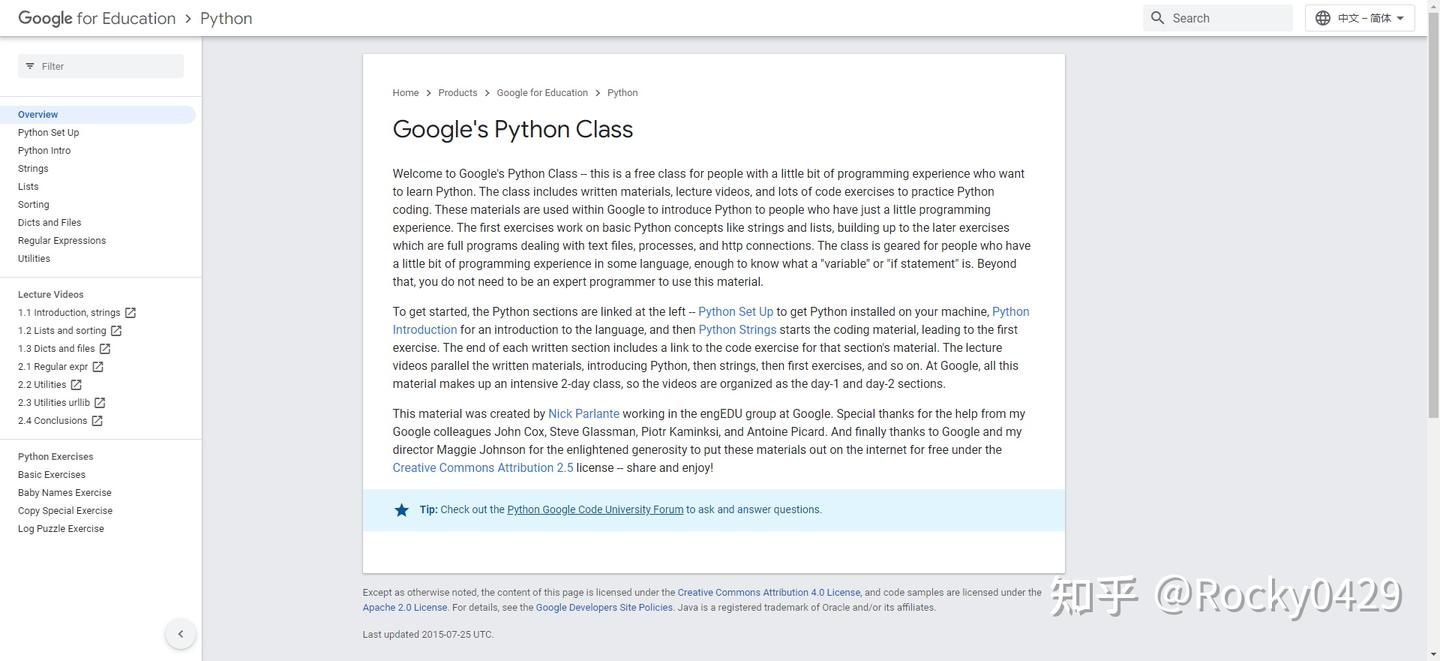
Task: Click Nick Parlante's name link
Action: pos(582,413)
